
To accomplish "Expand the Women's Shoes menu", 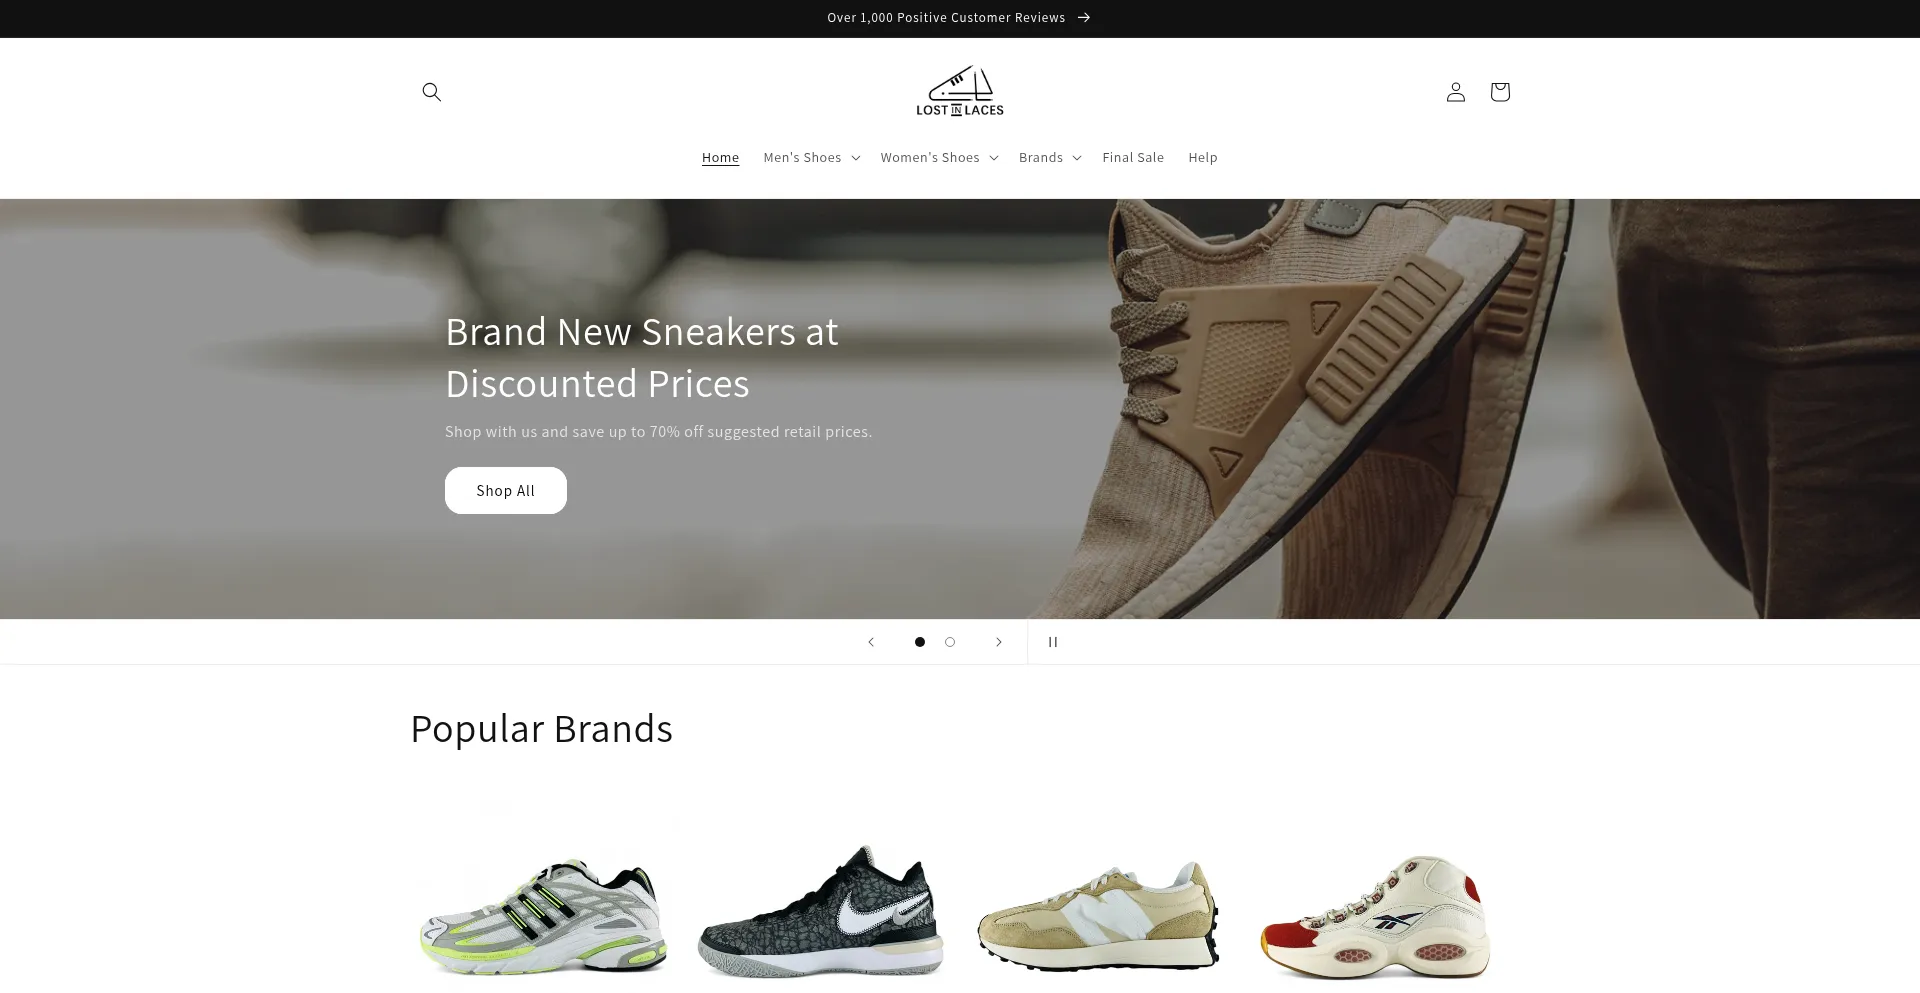I will (x=939, y=158).
